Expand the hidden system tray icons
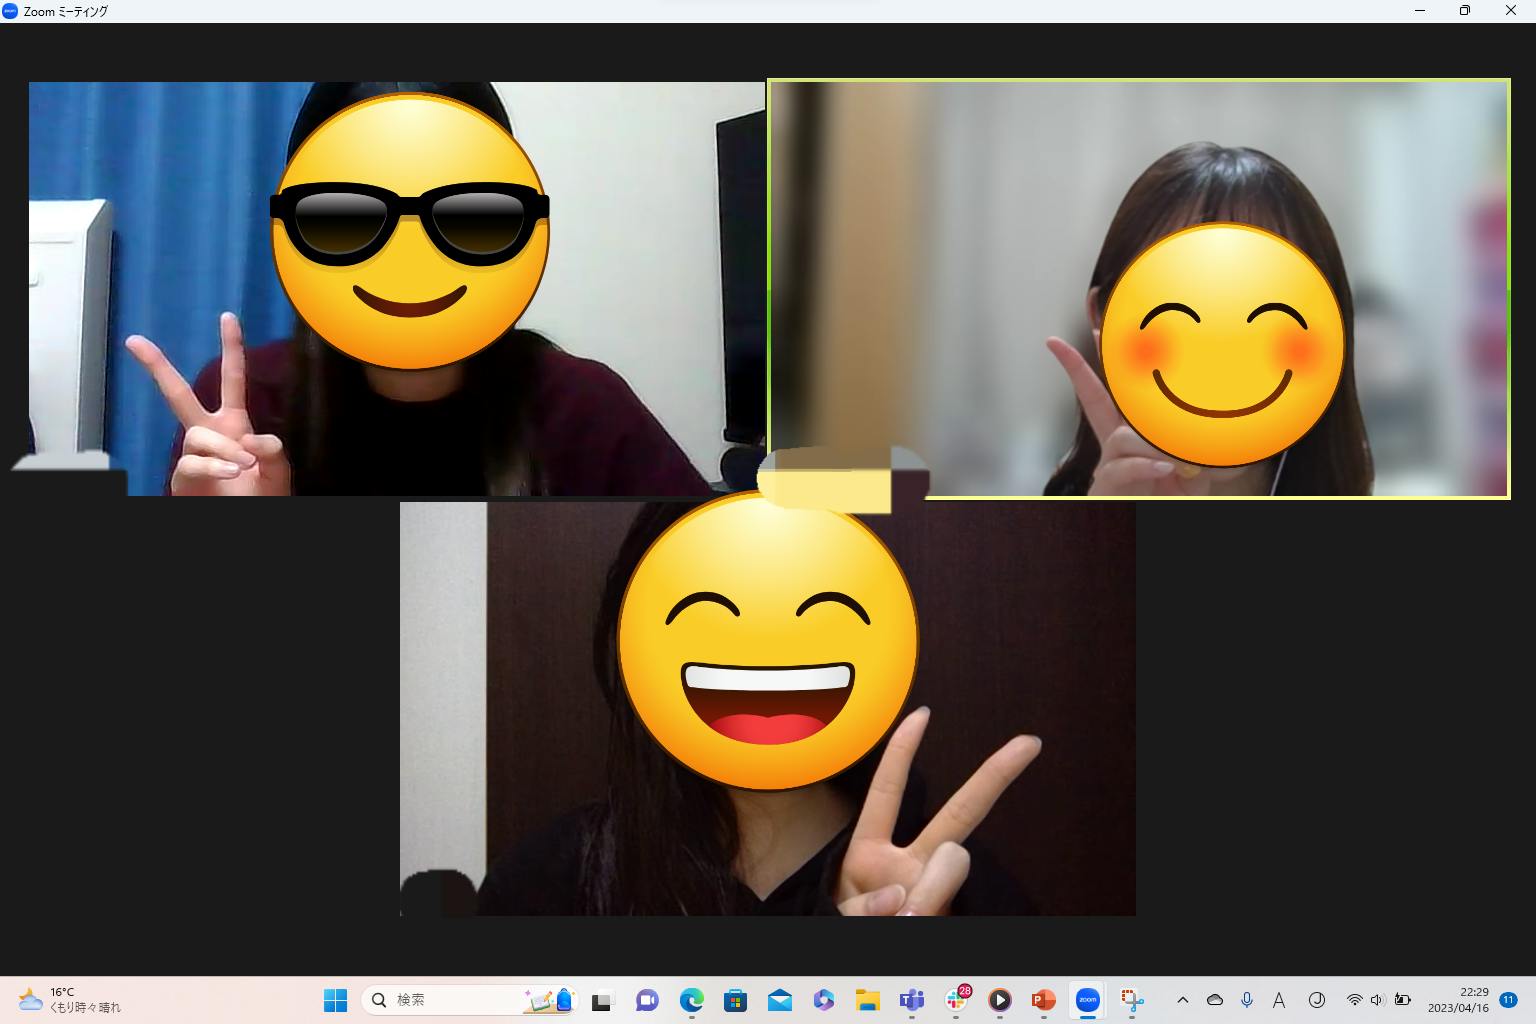The width and height of the screenshot is (1536, 1024). 1182,1000
